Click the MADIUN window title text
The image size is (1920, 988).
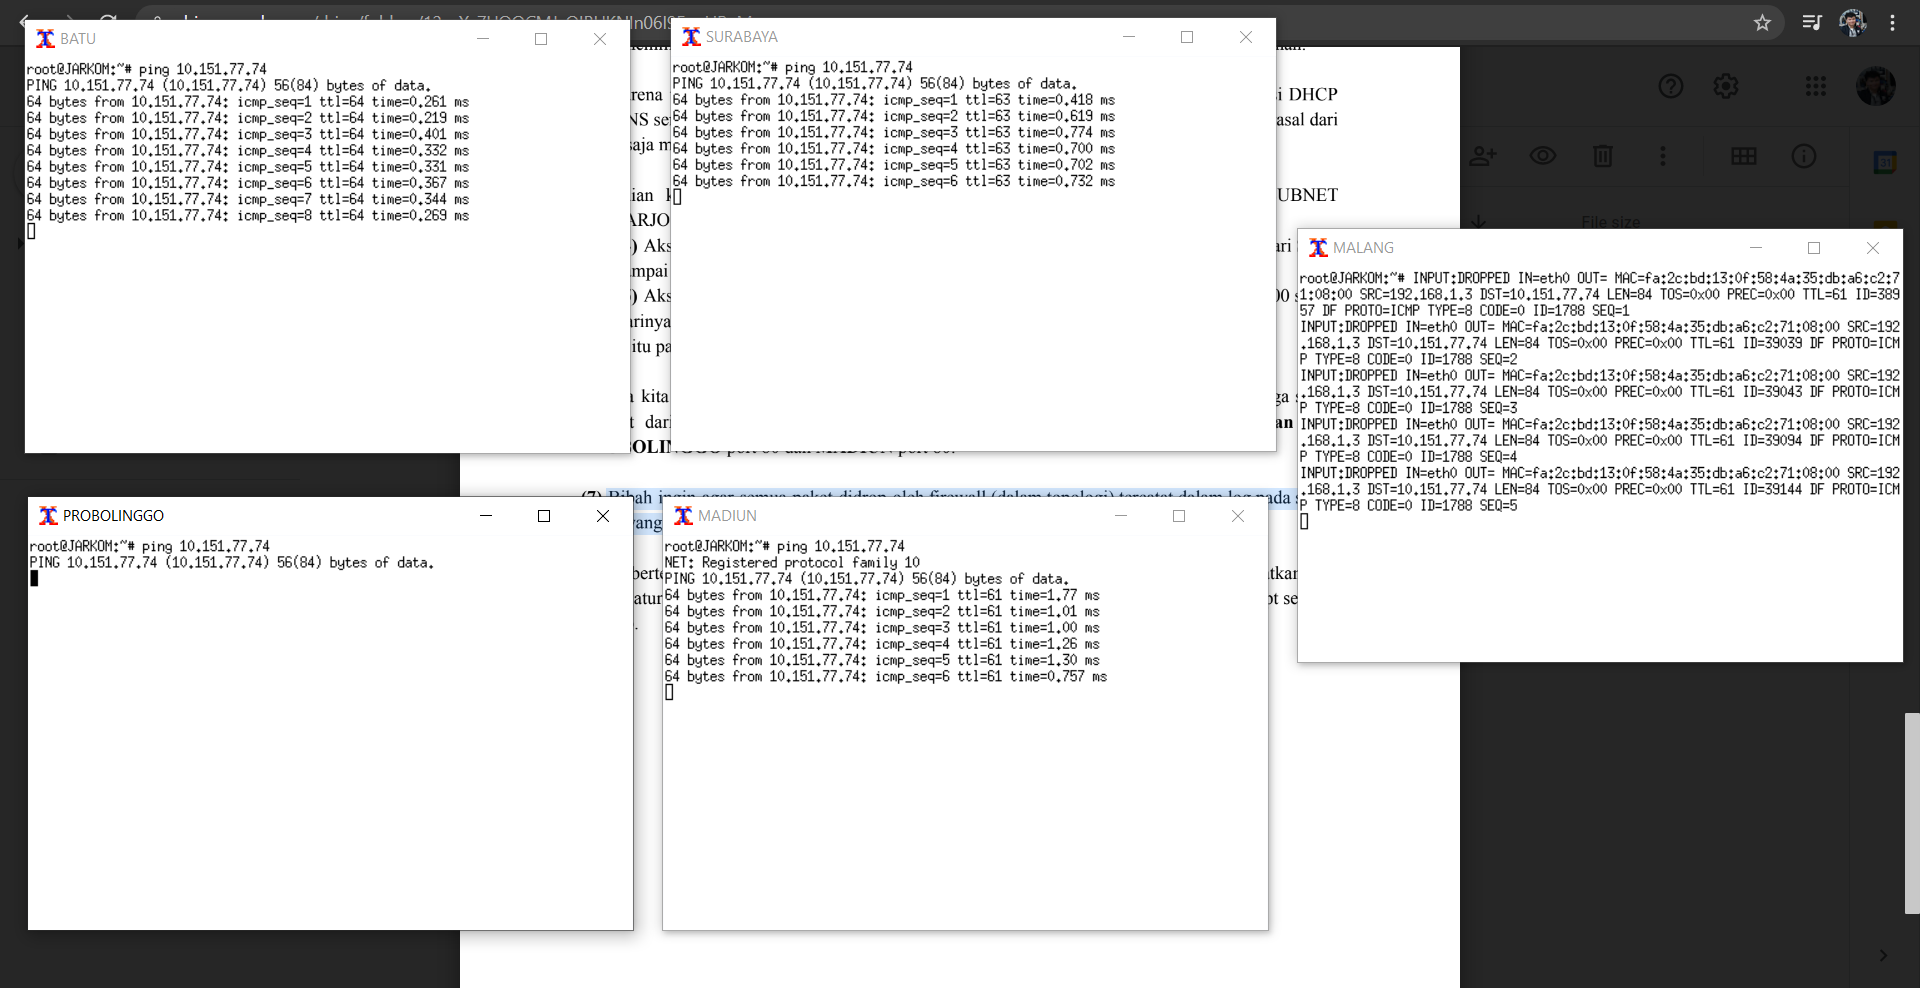(727, 516)
